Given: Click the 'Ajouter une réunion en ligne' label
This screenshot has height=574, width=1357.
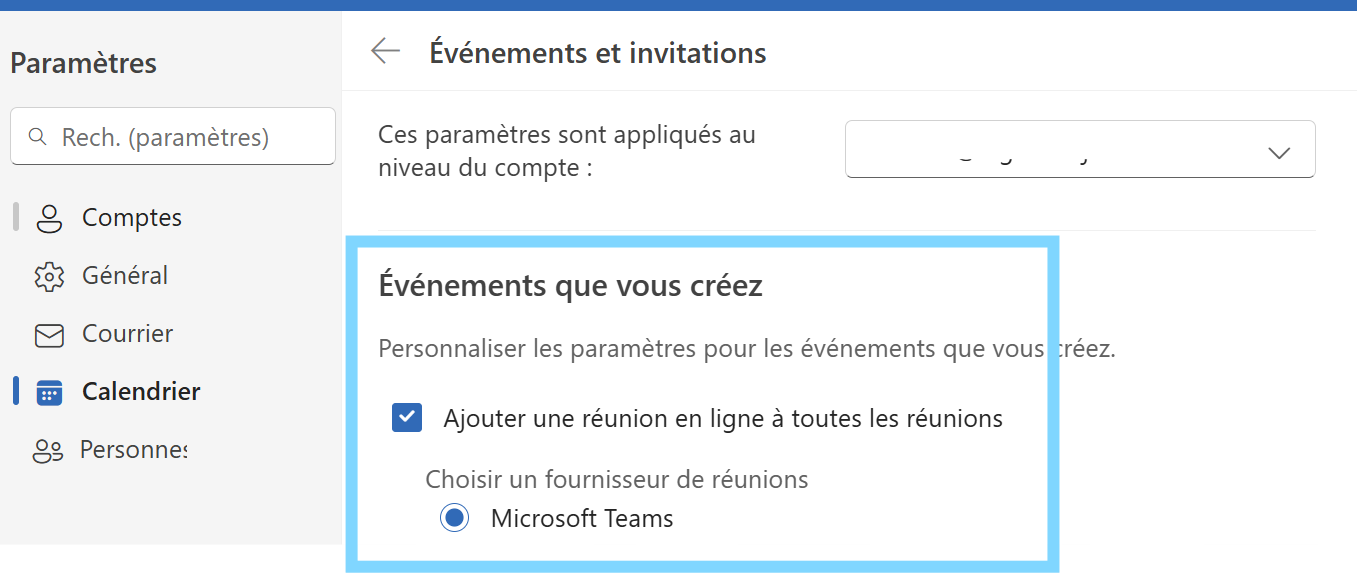Looking at the screenshot, I should pyautogui.click(x=722, y=418).
